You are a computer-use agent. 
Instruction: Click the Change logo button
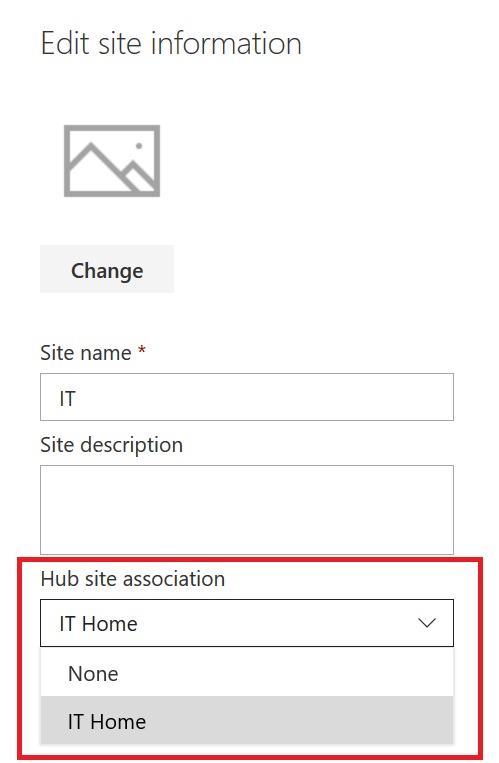click(107, 270)
